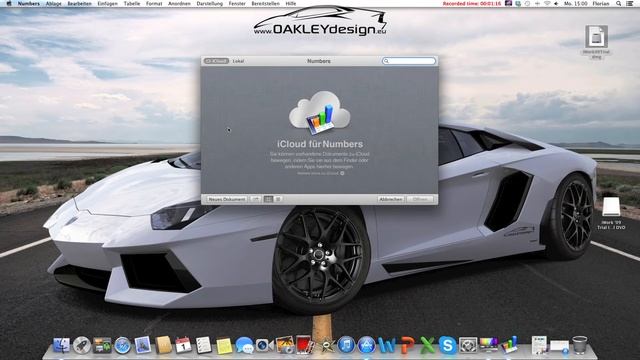Open Calendar icon in the dock
The width and height of the screenshot is (640, 360).
tap(183, 345)
